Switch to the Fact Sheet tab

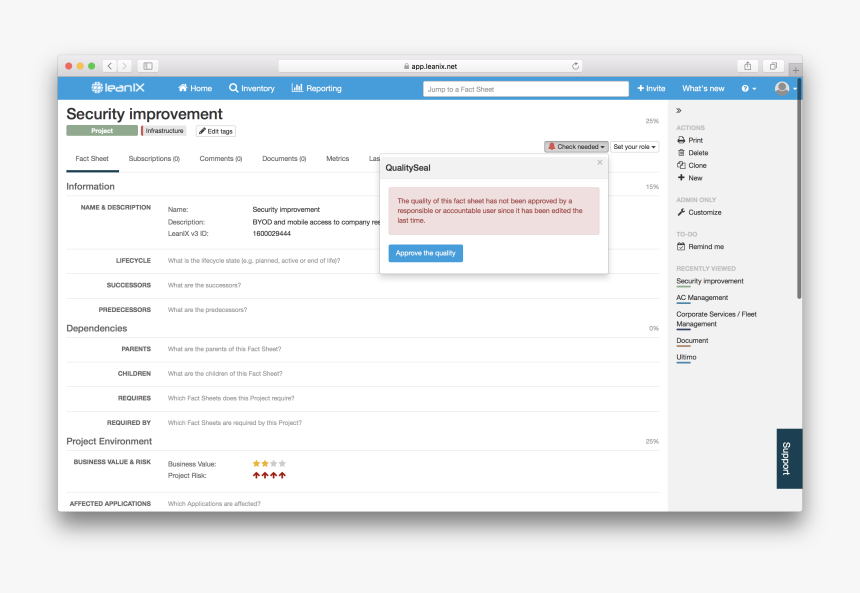pyautogui.click(x=92, y=159)
